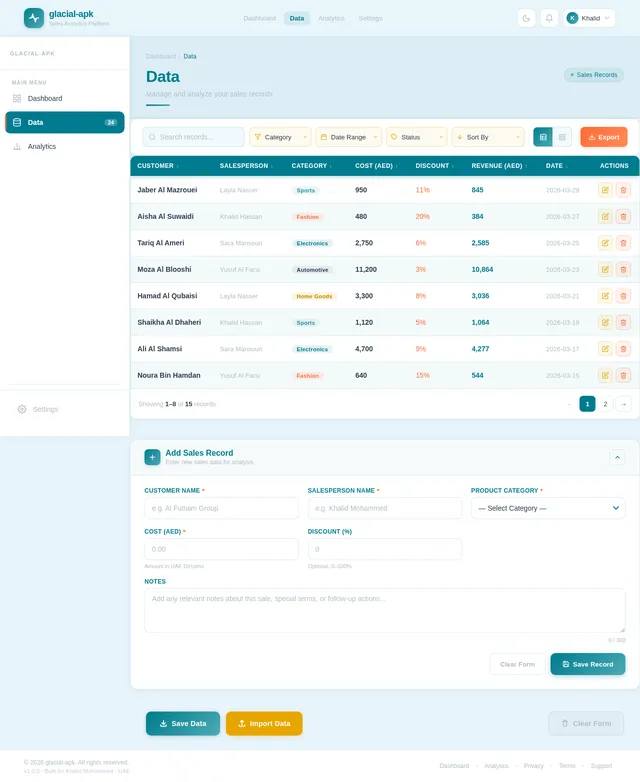Image resolution: width=640 pixels, height=782 pixels.
Task: Open the Category filter dropdown
Action: pos(280,137)
